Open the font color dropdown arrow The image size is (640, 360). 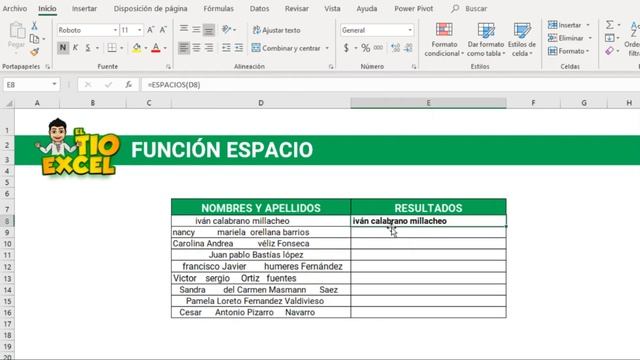click(x=165, y=48)
